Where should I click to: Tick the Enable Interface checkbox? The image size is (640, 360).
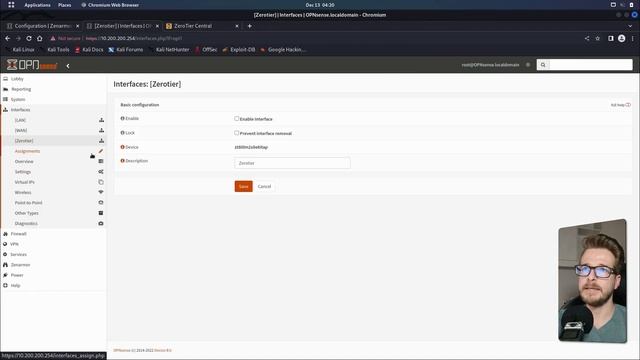pos(236,118)
